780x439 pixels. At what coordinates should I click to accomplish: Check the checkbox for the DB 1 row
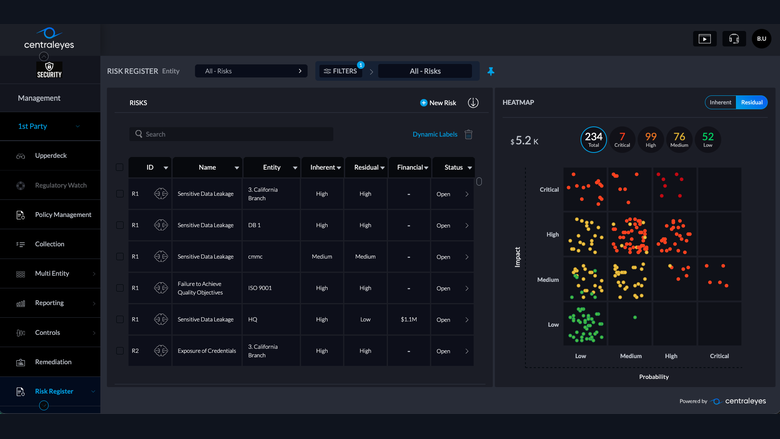coord(120,225)
